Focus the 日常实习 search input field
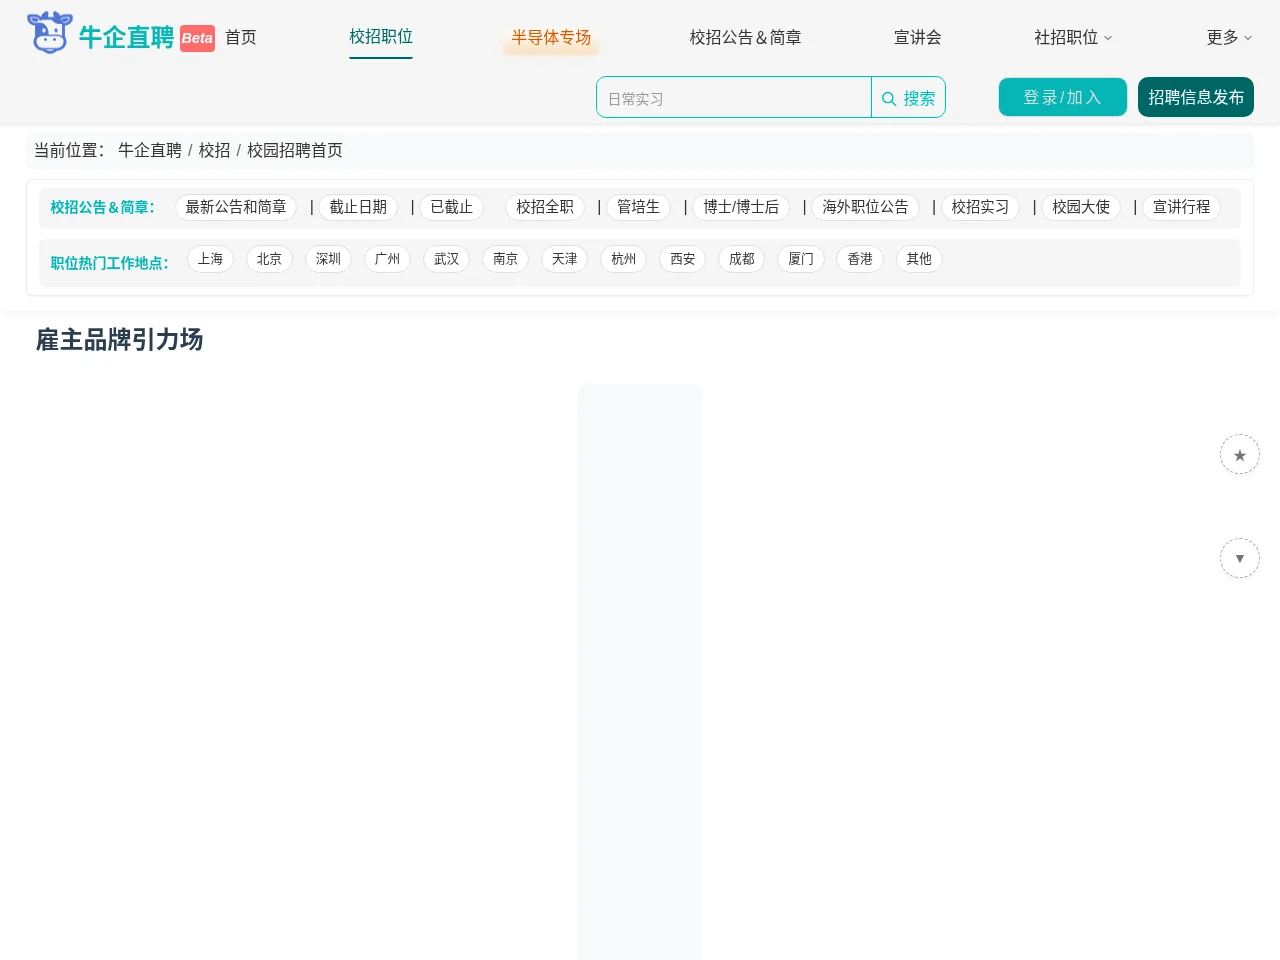Screen dimensions: 1280x960 (734, 98)
